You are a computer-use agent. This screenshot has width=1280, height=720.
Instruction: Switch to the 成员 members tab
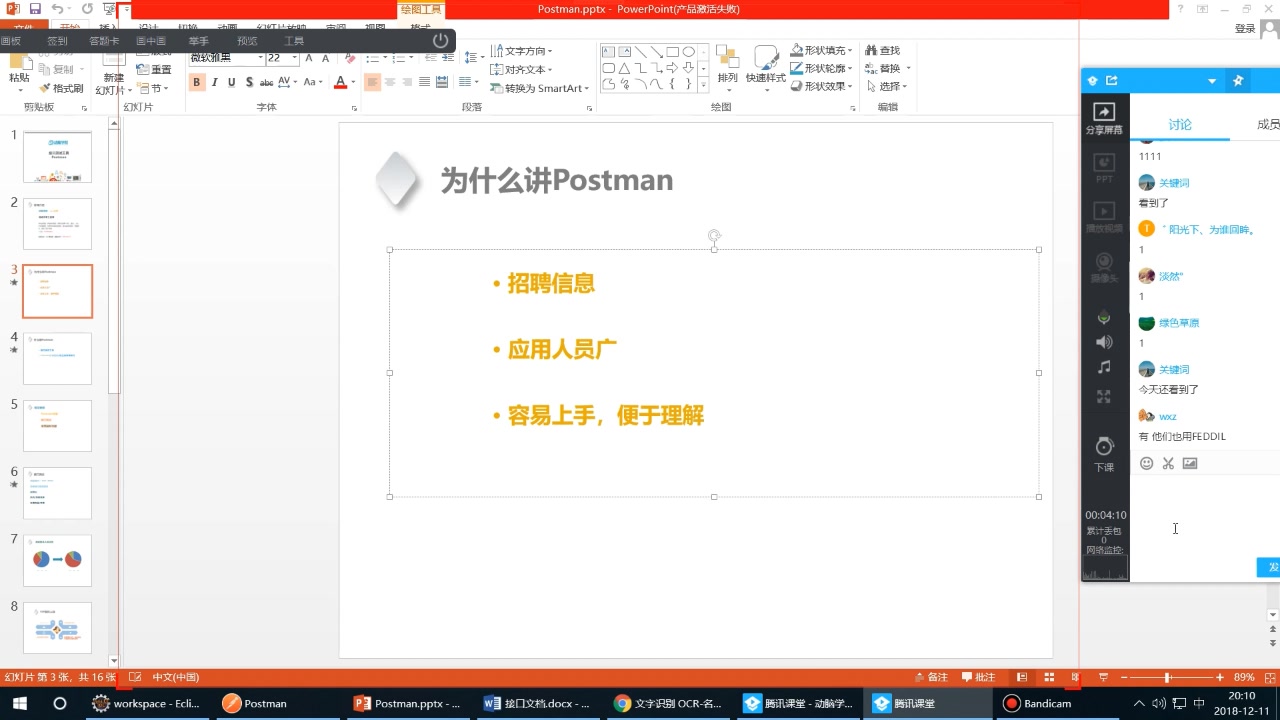click(x=1268, y=124)
